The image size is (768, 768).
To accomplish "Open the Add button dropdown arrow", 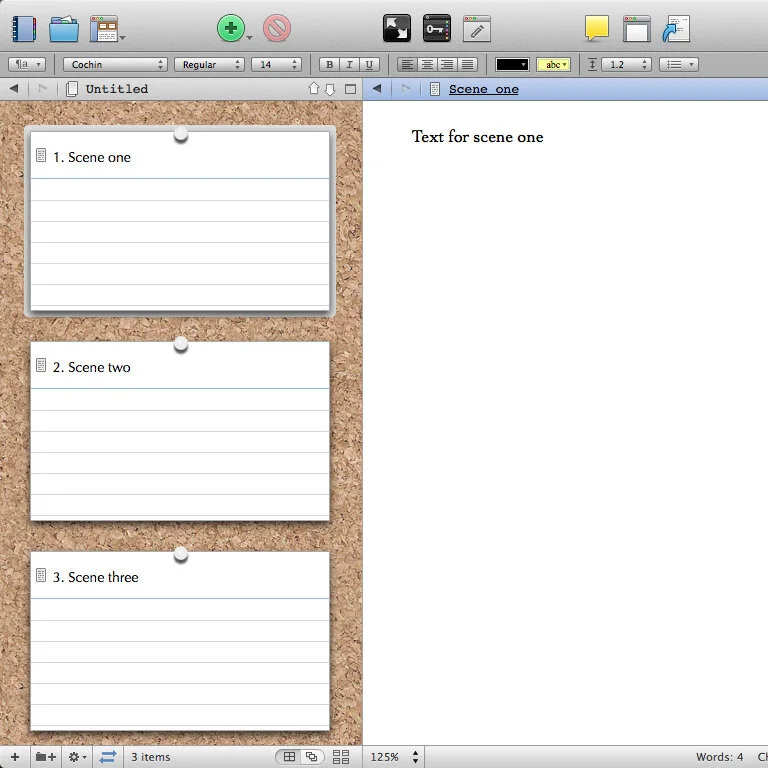I will 249,37.
